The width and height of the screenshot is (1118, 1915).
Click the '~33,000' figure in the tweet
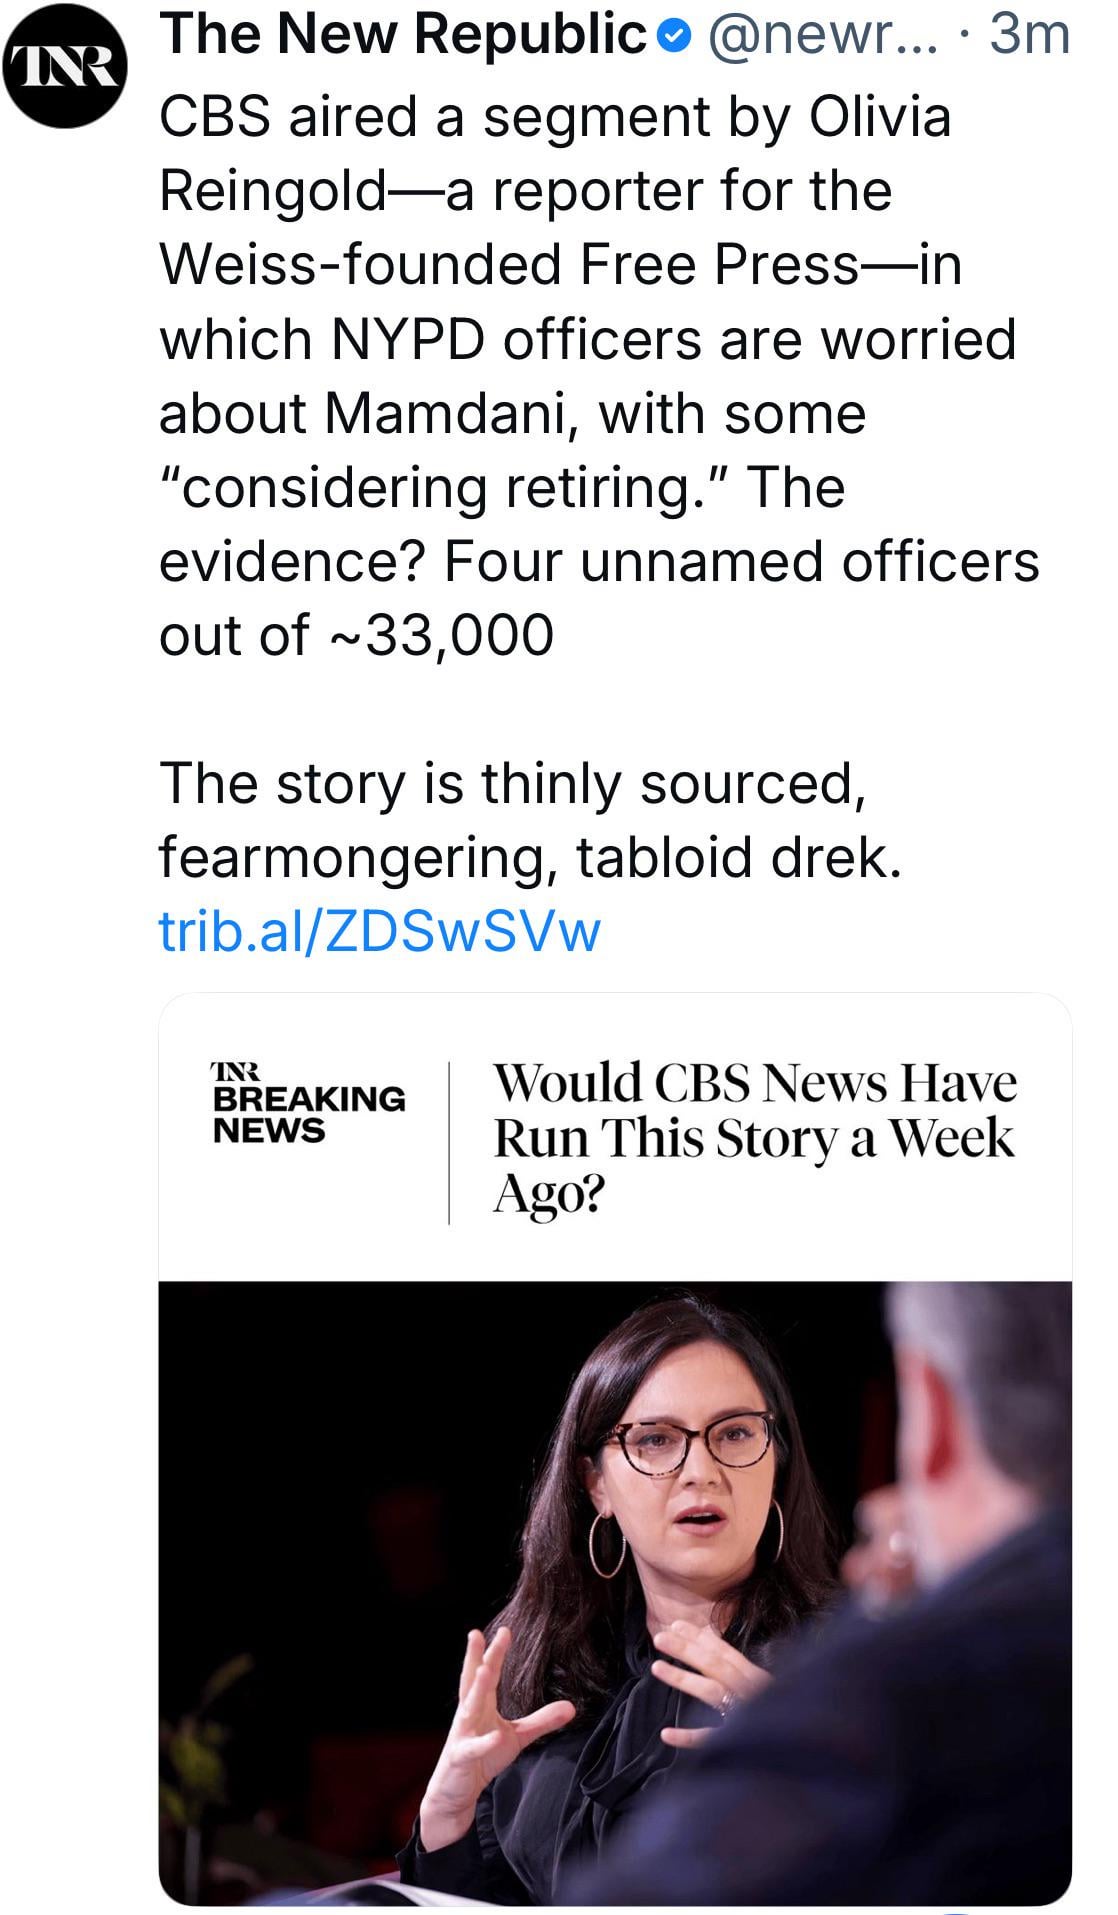click(x=441, y=635)
